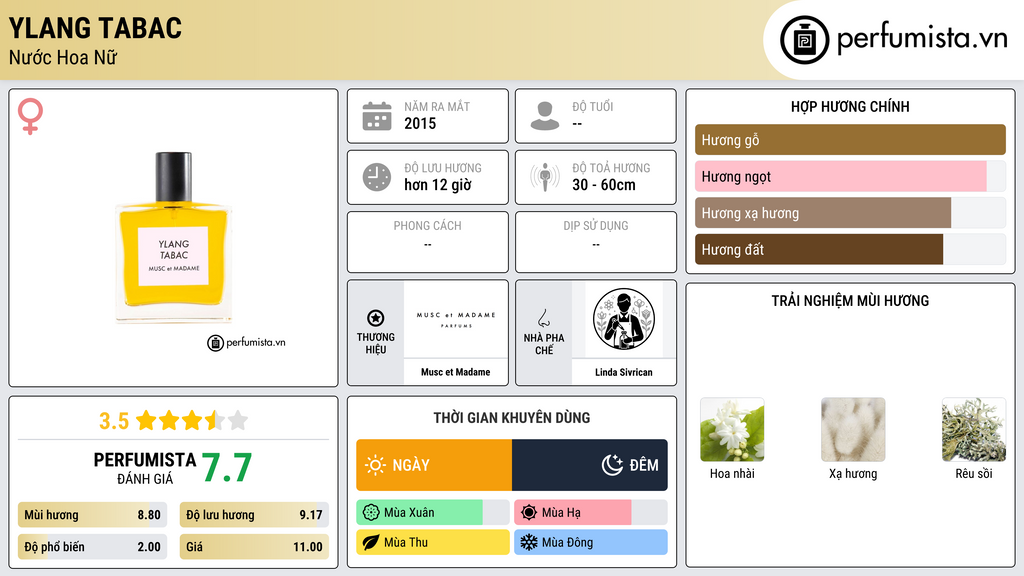The height and width of the screenshot is (576, 1024).
Task: Click the female gender symbol icon
Action: point(30,116)
